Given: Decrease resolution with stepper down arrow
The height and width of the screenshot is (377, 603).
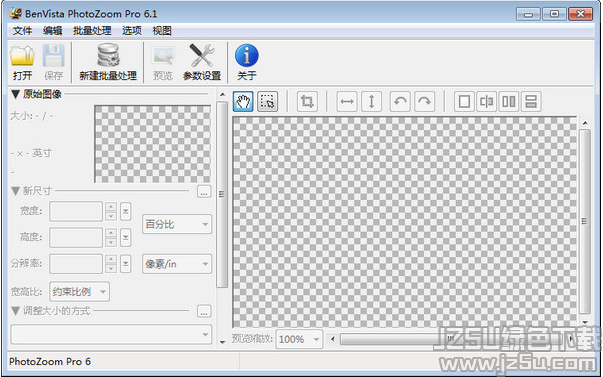Looking at the screenshot, I should pos(111,269).
